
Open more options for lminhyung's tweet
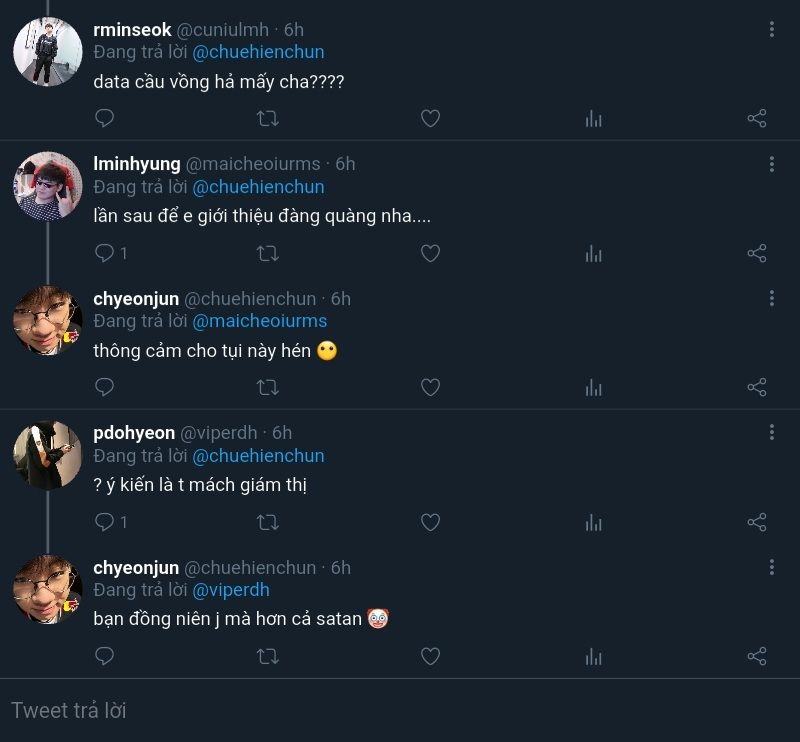point(772,164)
